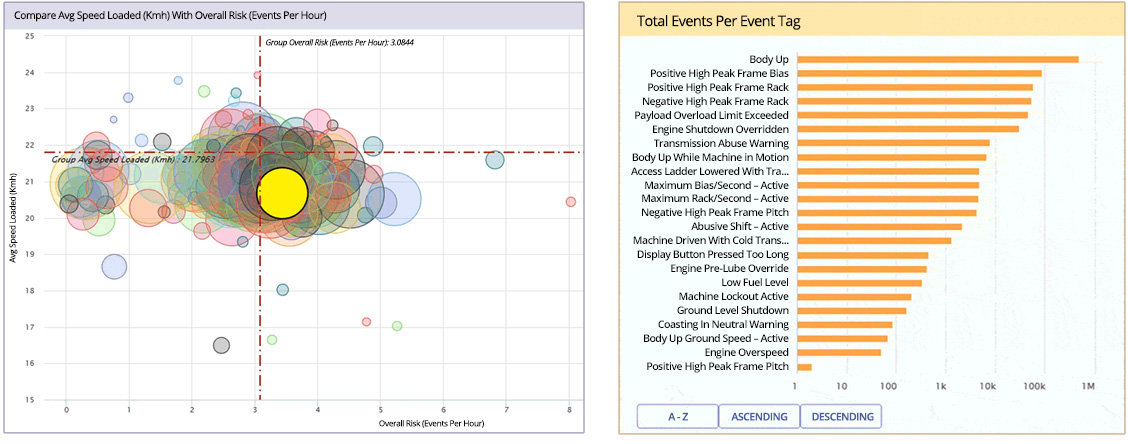Click the Engine Shutdown Overridden label
This screenshot has width=1128, height=444.
click(x=719, y=129)
